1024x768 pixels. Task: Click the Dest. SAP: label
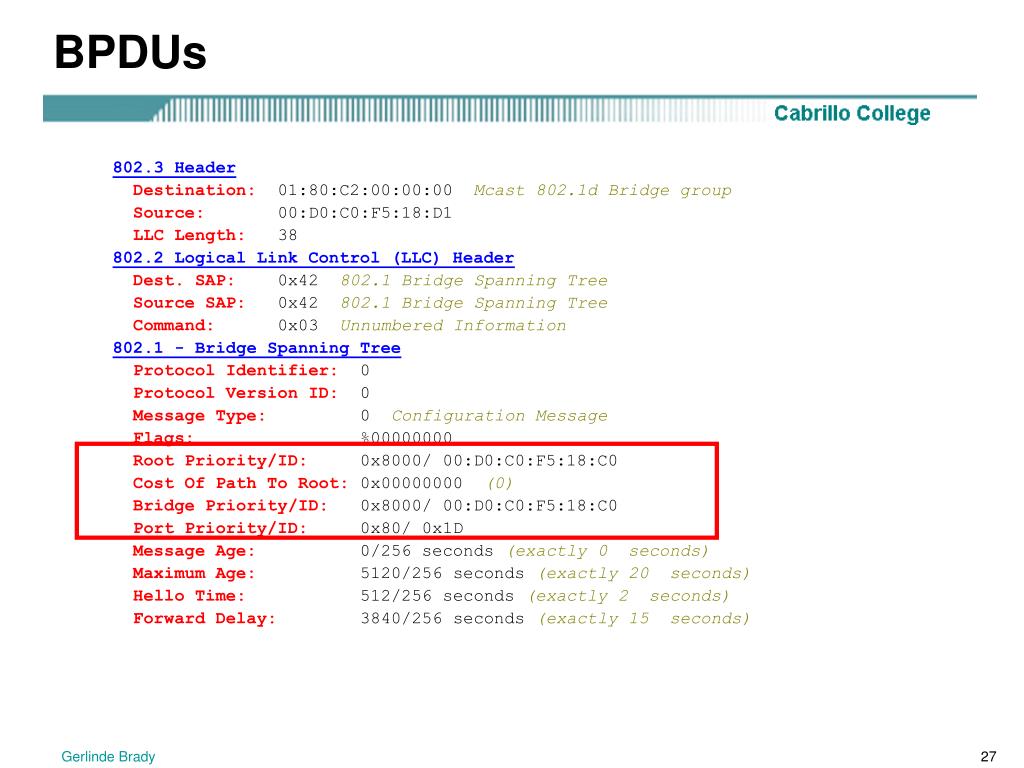184,280
